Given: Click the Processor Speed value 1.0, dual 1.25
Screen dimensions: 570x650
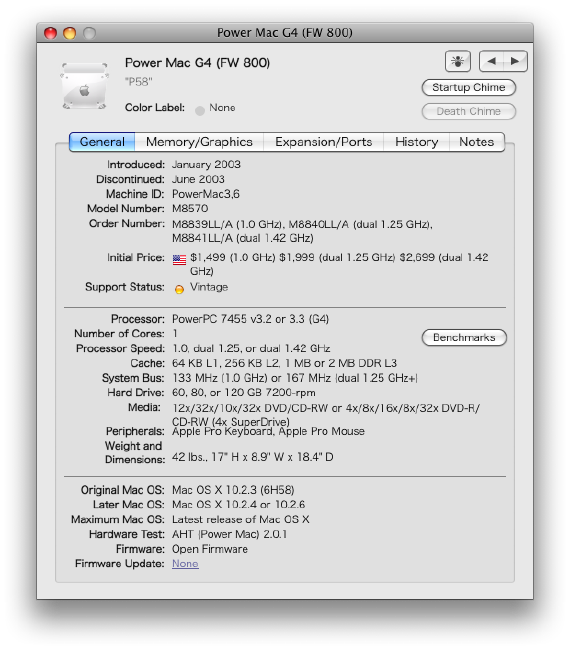Looking at the screenshot, I should (x=251, y=349).
